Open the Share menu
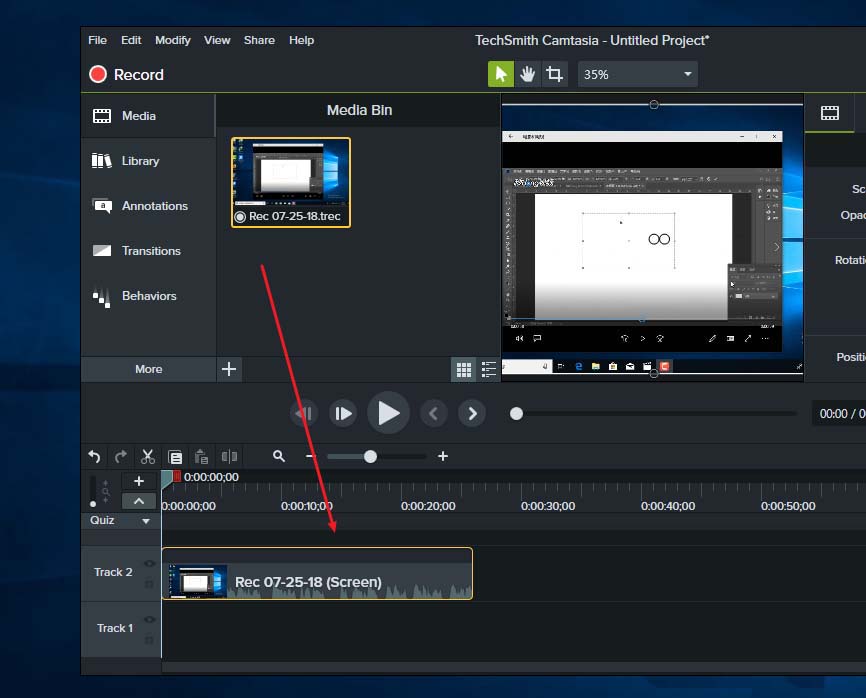866x698 pixels. pyautogui.click(x=259, y=40)
